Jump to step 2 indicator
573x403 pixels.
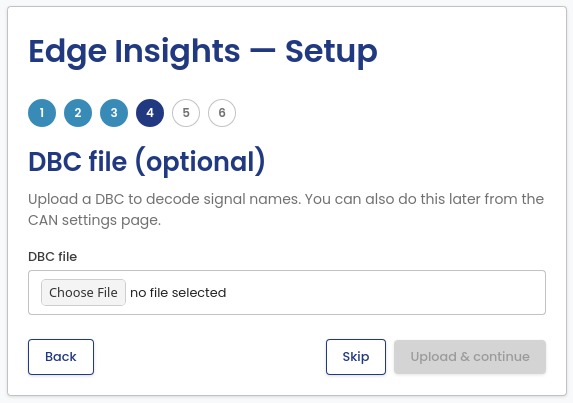78,113
